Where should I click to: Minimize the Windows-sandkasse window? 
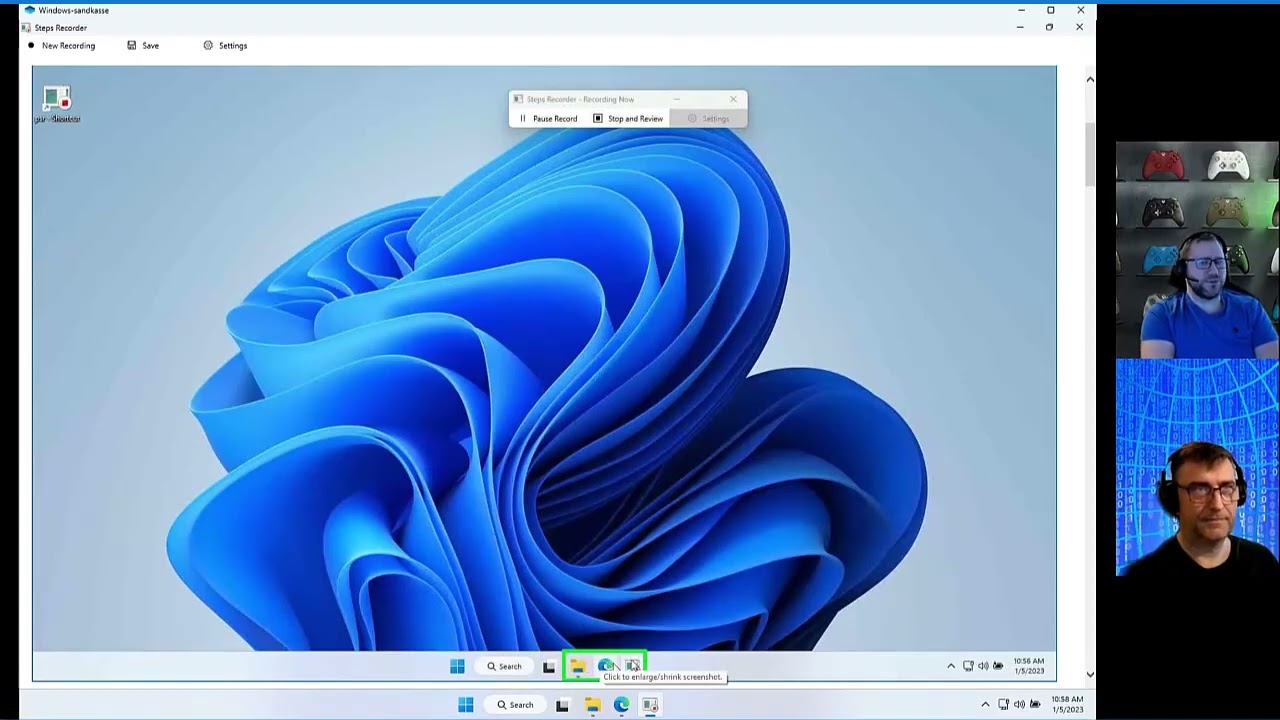click(1021, 10)
